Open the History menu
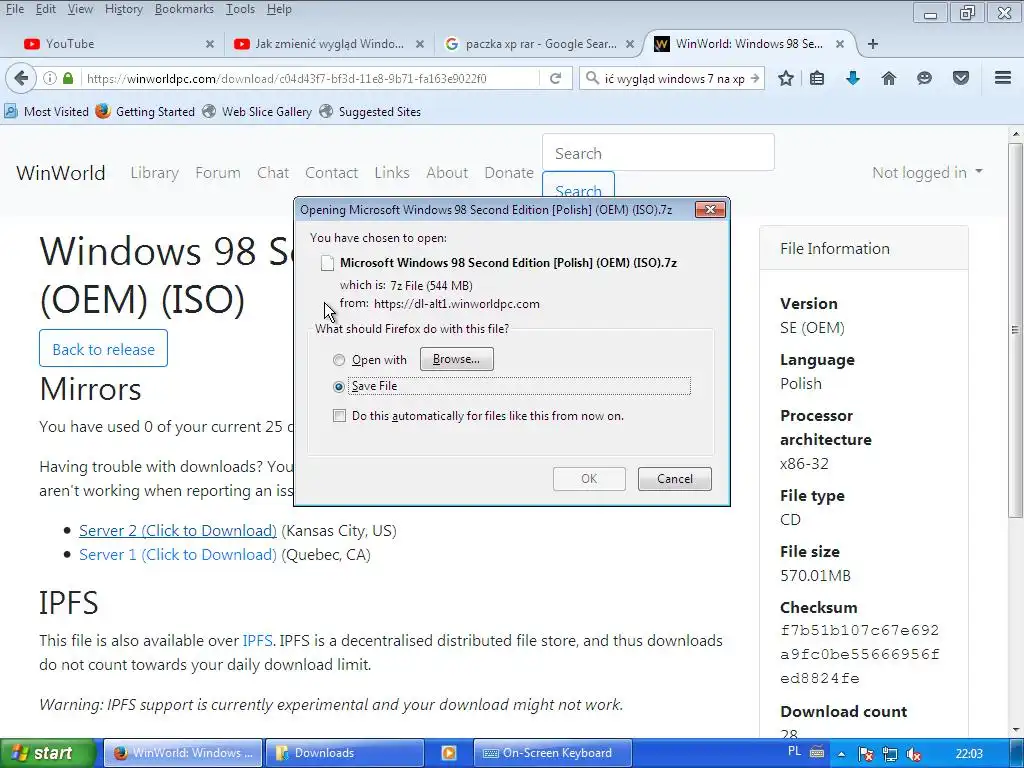The width and height of the screenshot is (1024, 768). click(123, 9)
